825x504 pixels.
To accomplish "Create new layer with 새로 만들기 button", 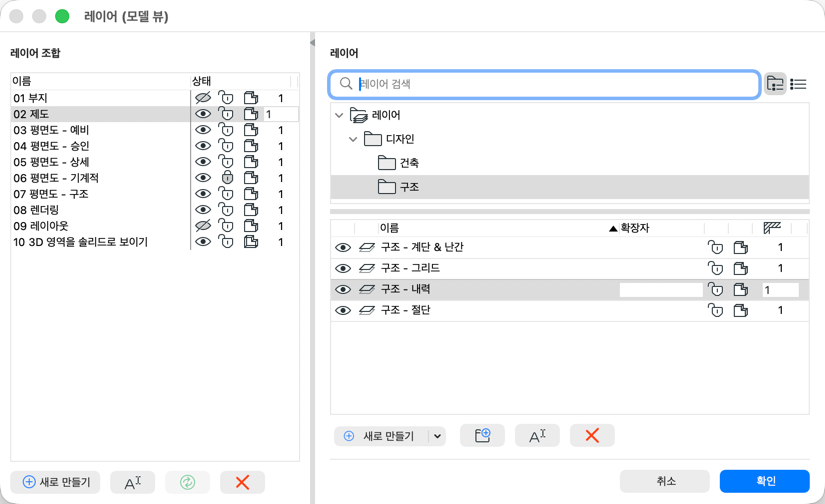I will 382,436.
